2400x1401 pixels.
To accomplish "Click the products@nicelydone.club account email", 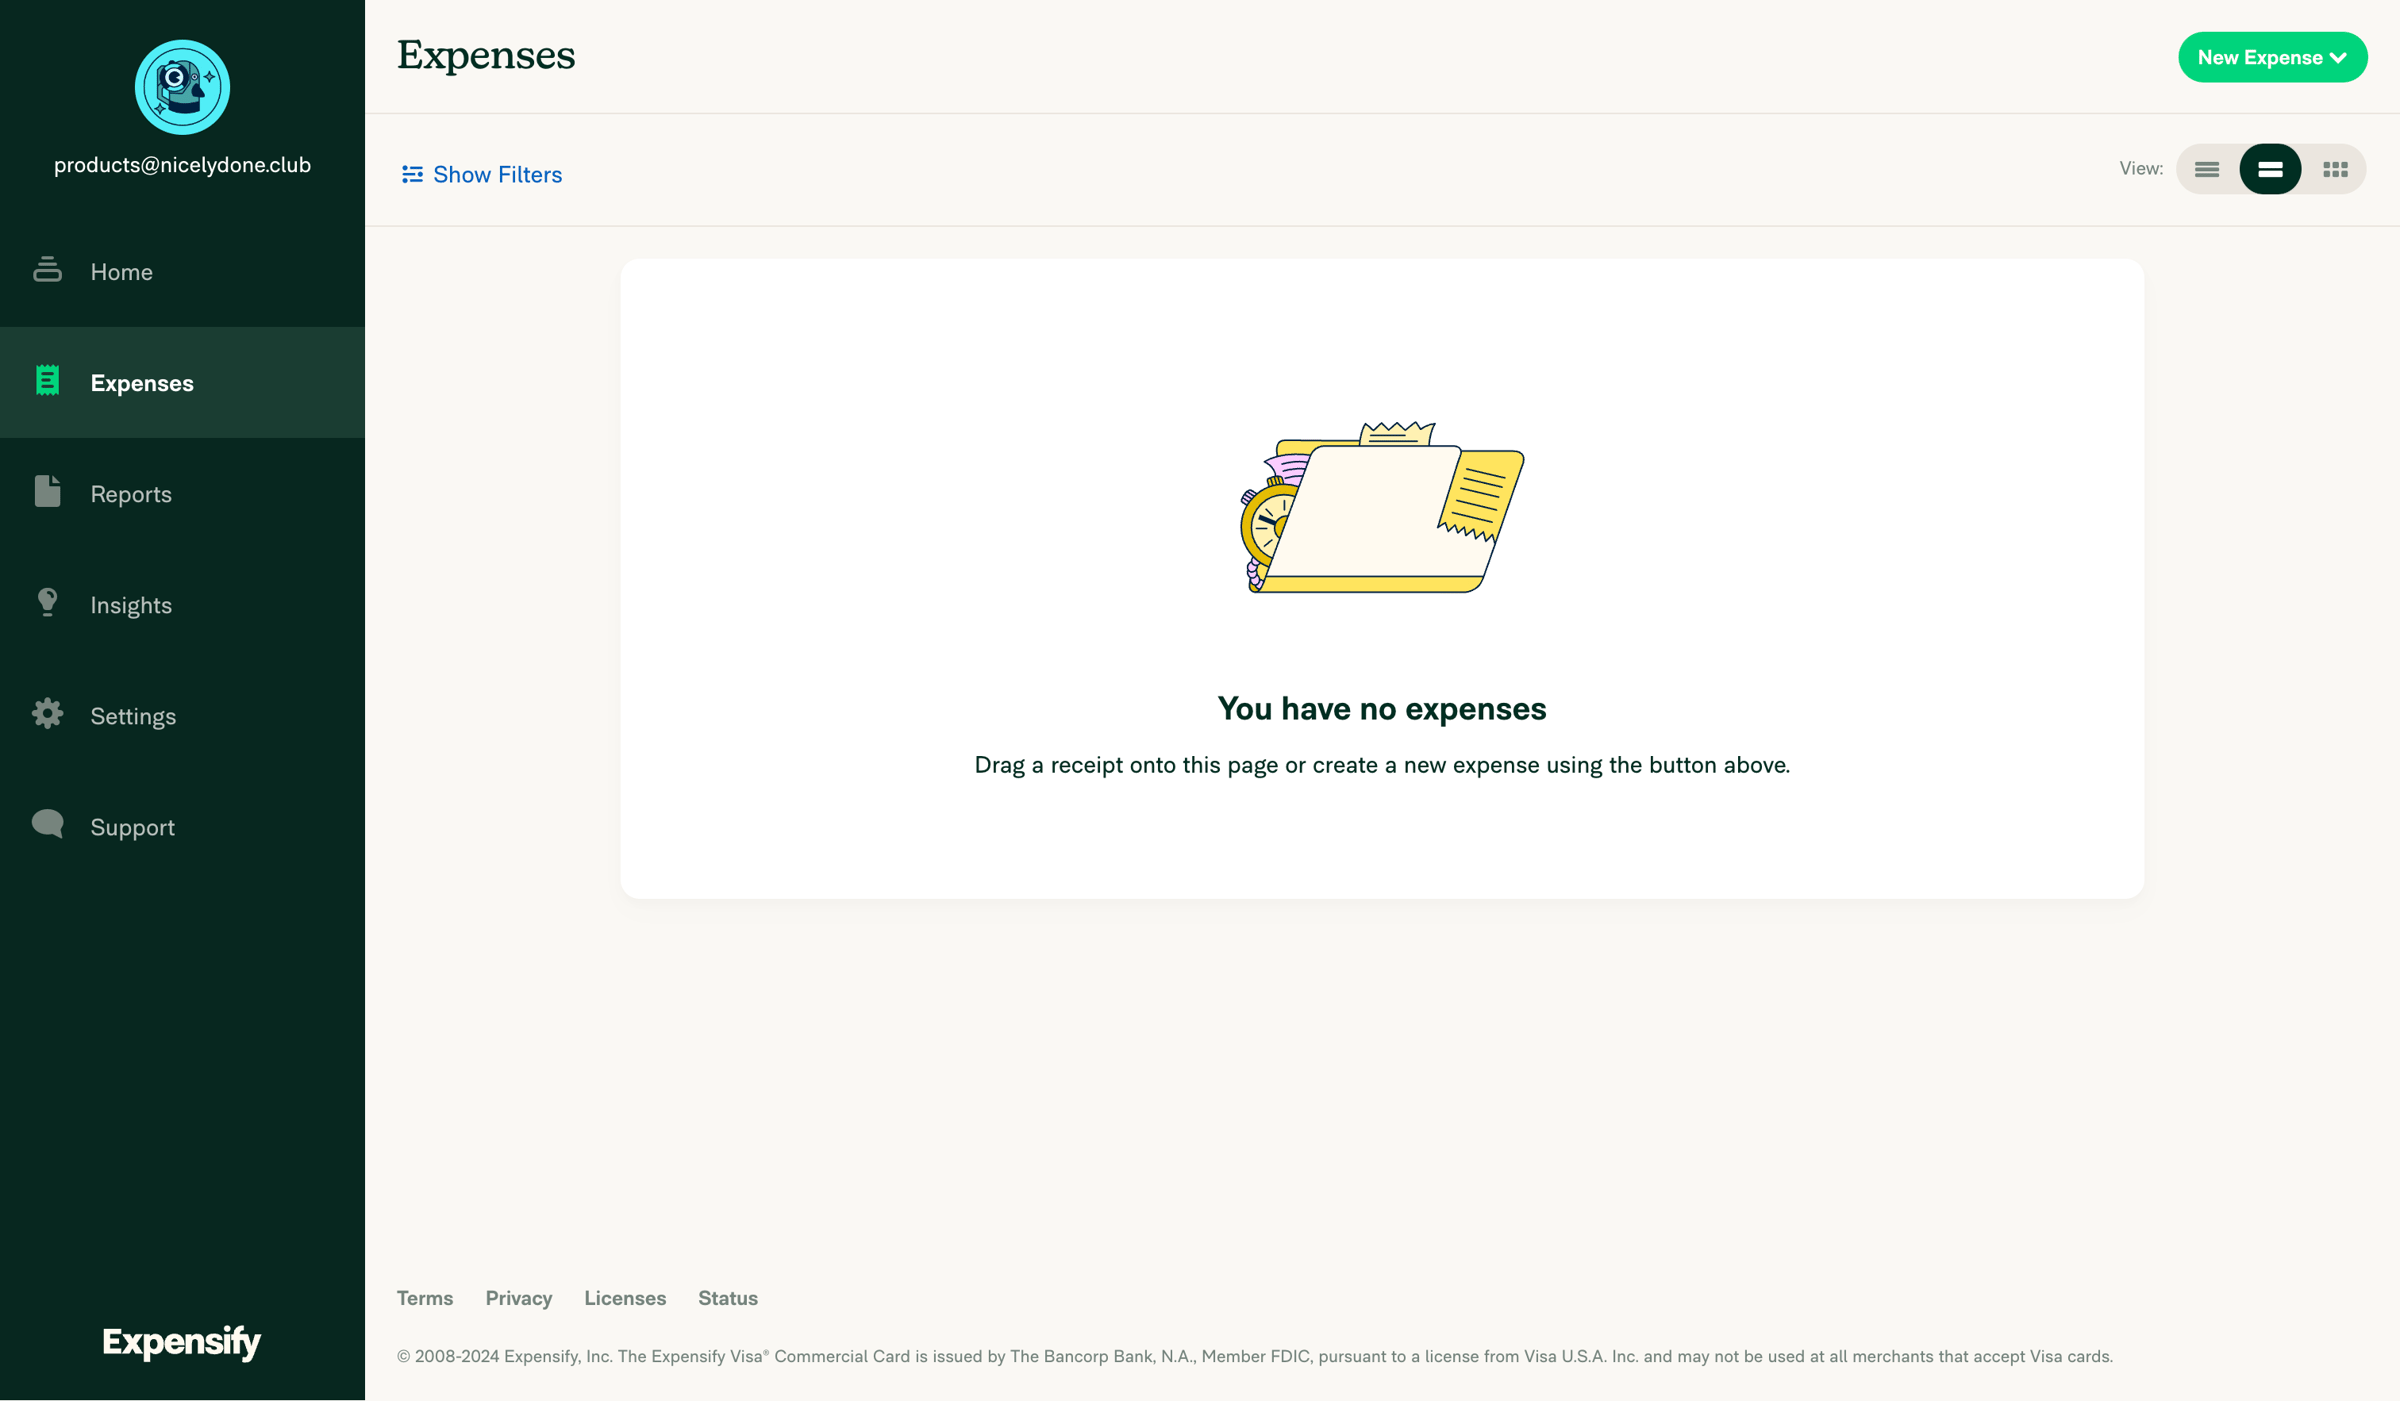I will pyautogui.click(x=182, y=165).
